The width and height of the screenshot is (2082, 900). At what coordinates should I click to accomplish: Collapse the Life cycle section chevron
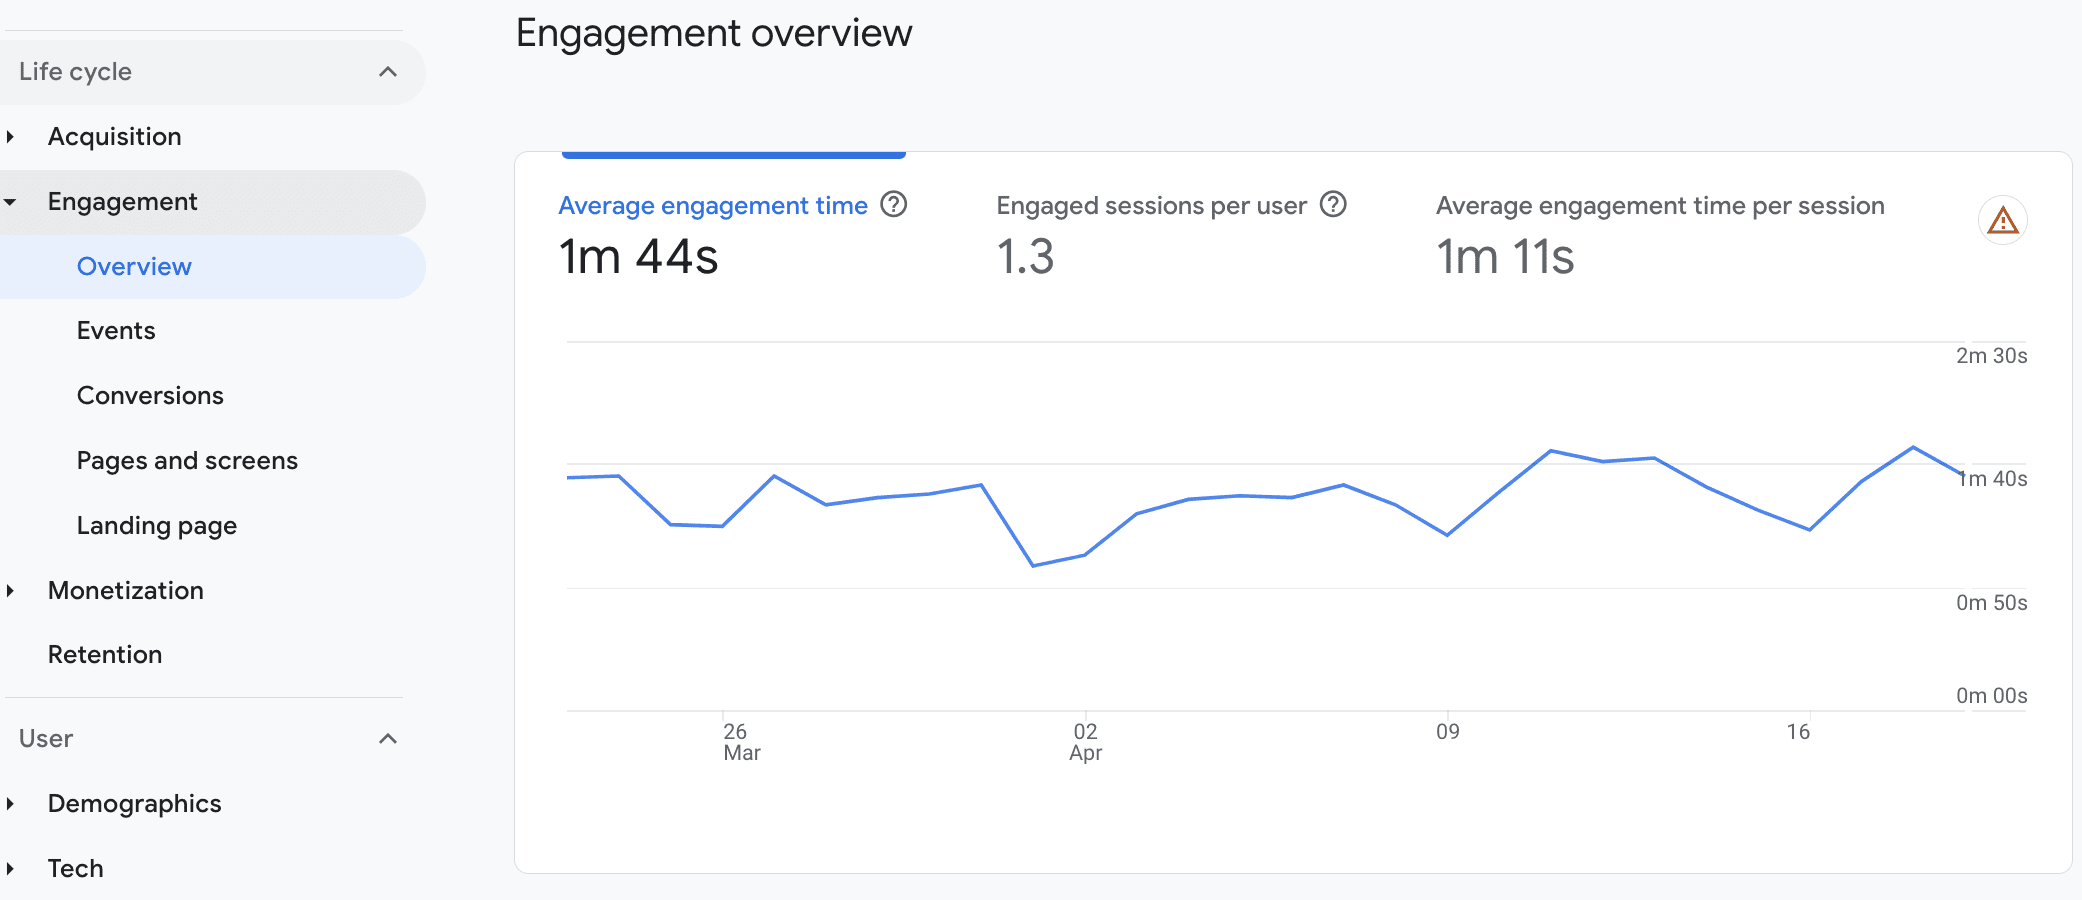[389, 71]
